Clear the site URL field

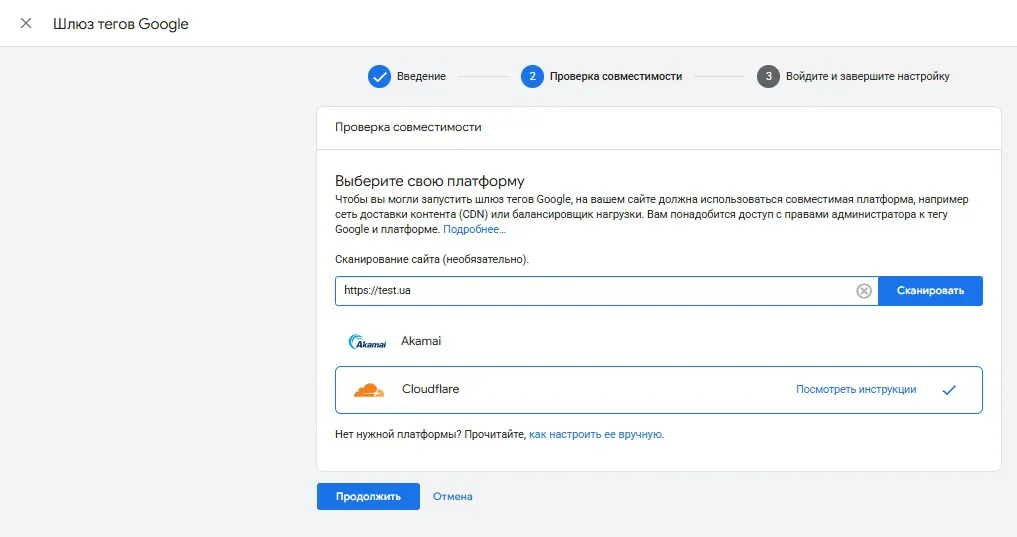click(863, 291)
